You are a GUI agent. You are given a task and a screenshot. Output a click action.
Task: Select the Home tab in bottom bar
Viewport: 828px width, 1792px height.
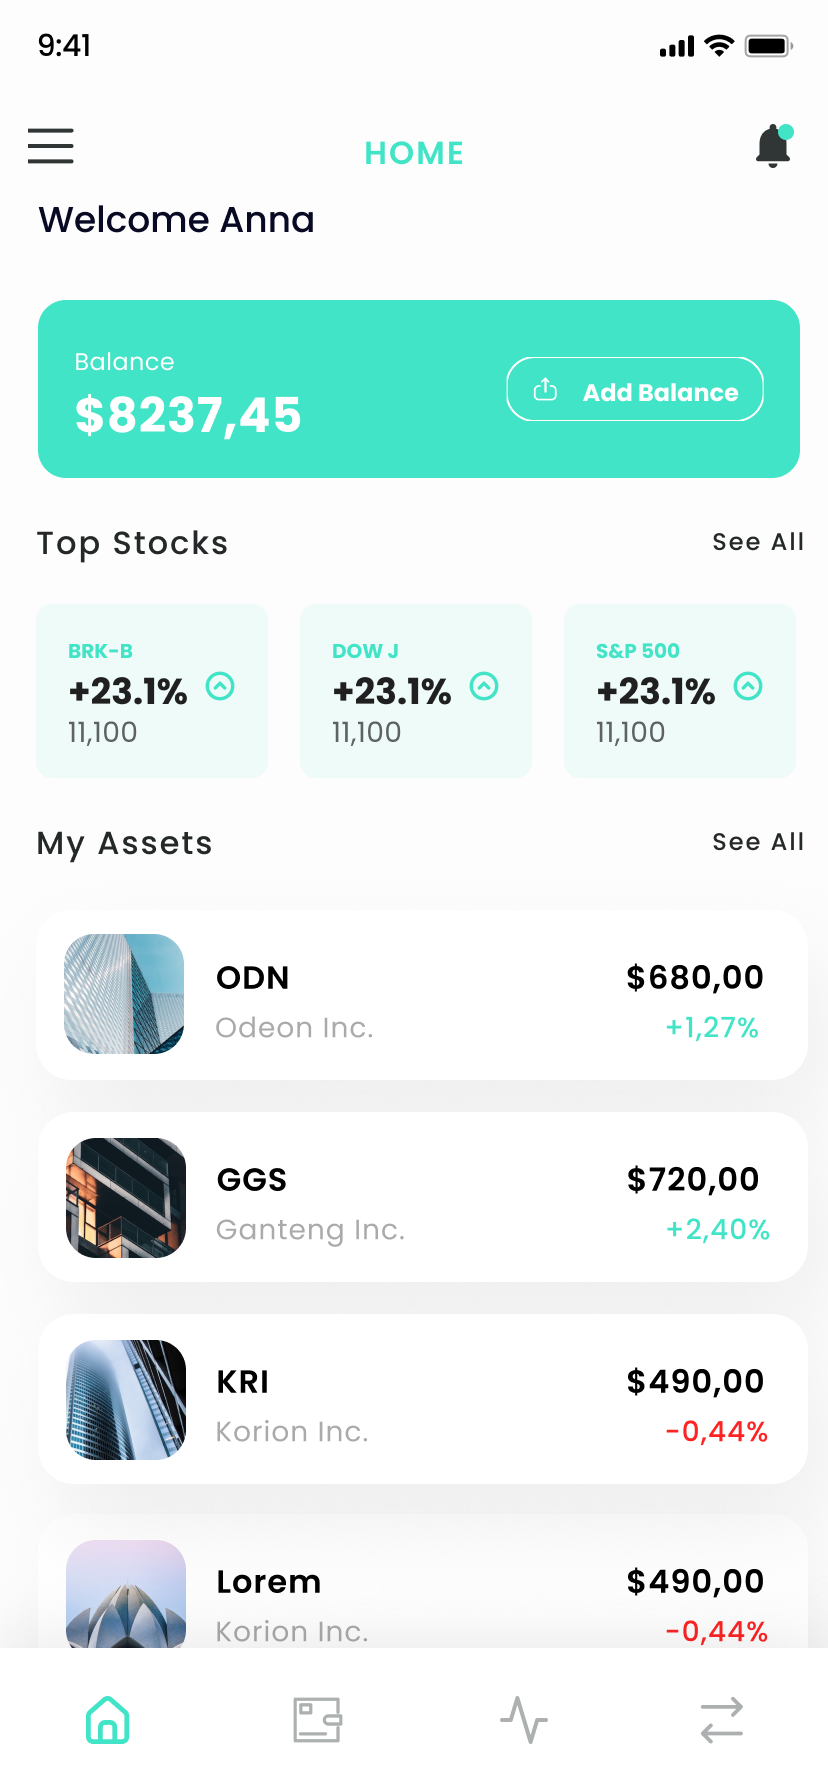coord(108,1720)
